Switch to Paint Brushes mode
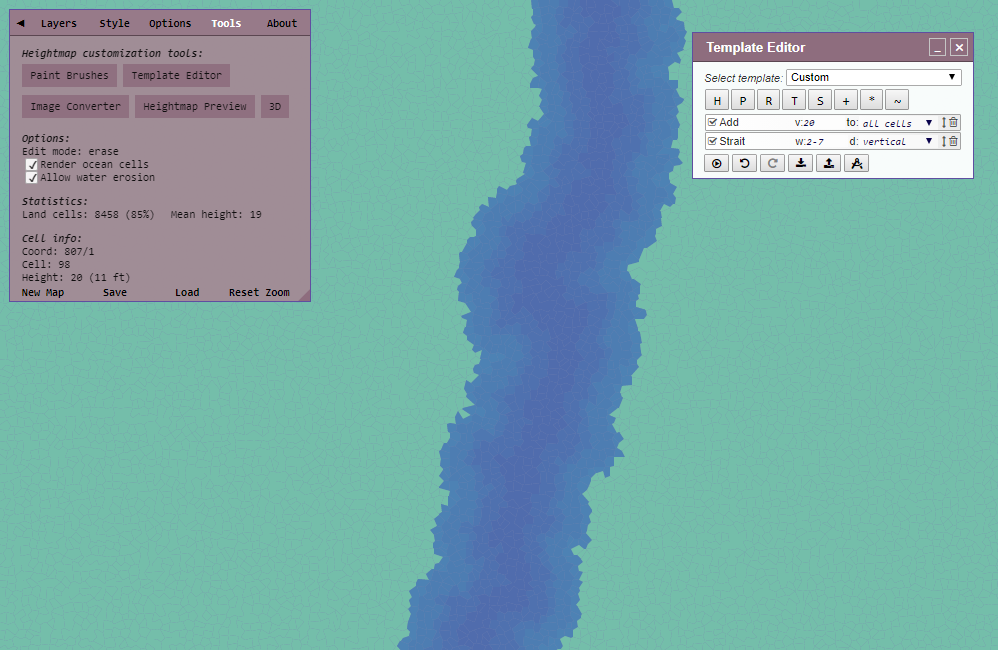 pos(69,75)
